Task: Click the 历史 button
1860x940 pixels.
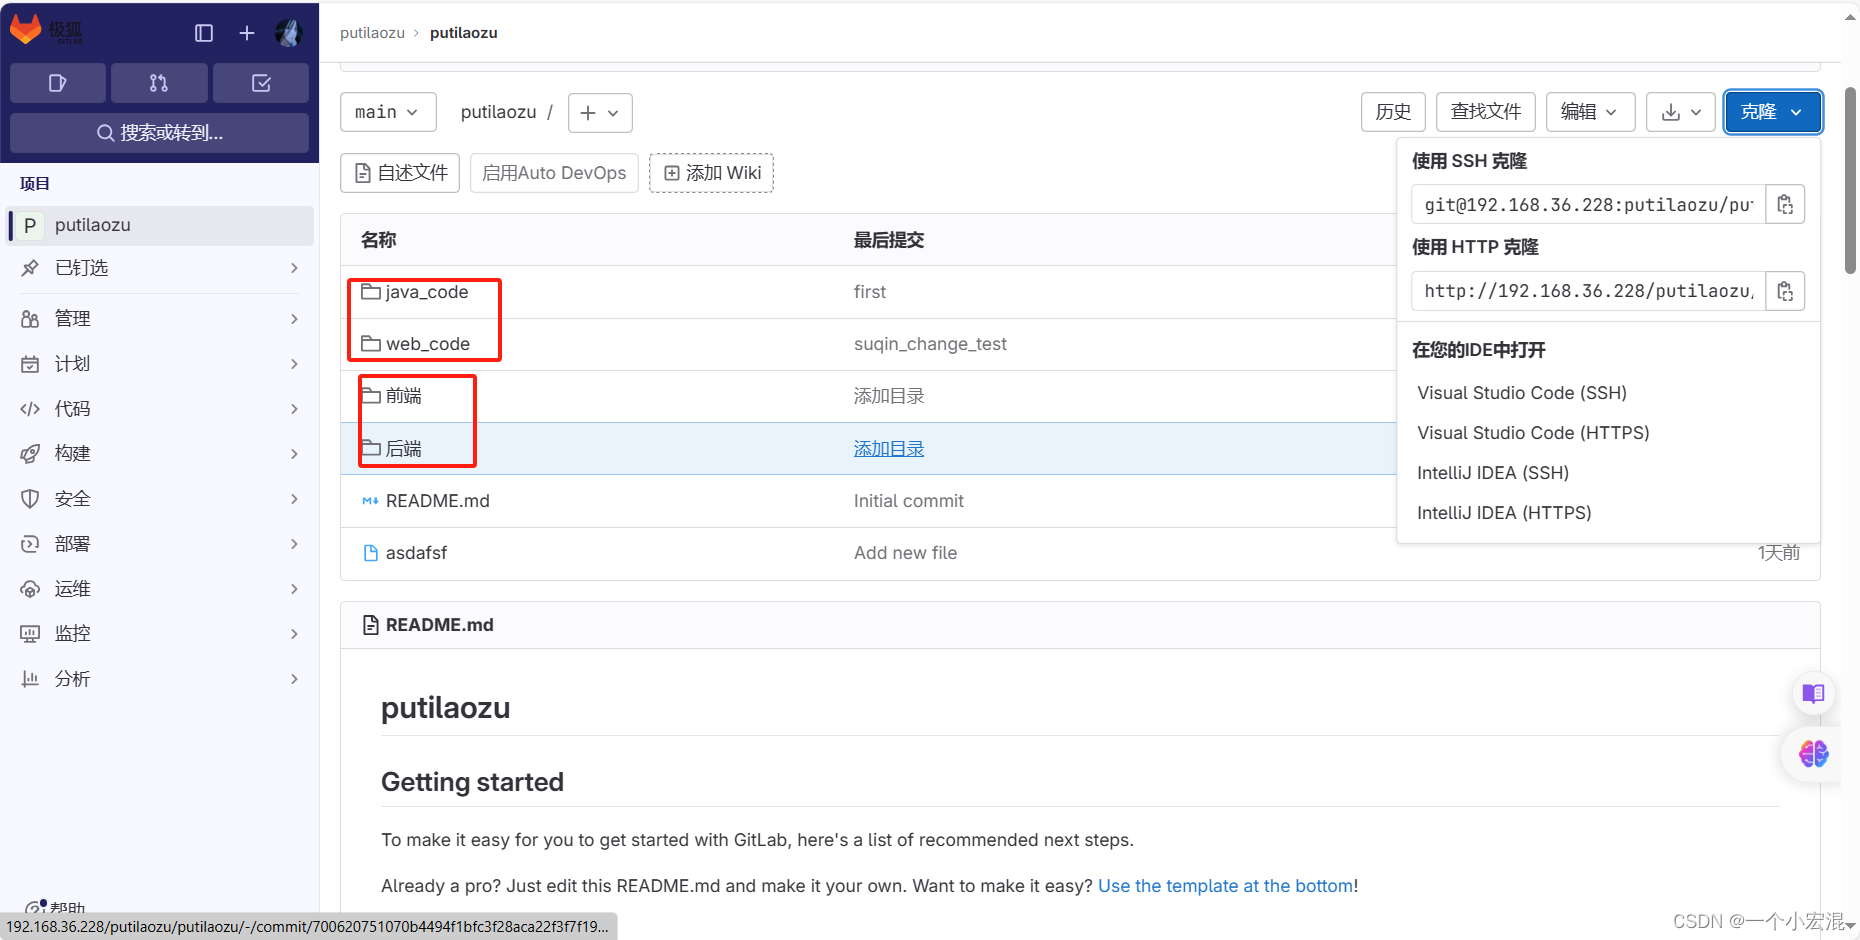Action: pos(1392,112)
